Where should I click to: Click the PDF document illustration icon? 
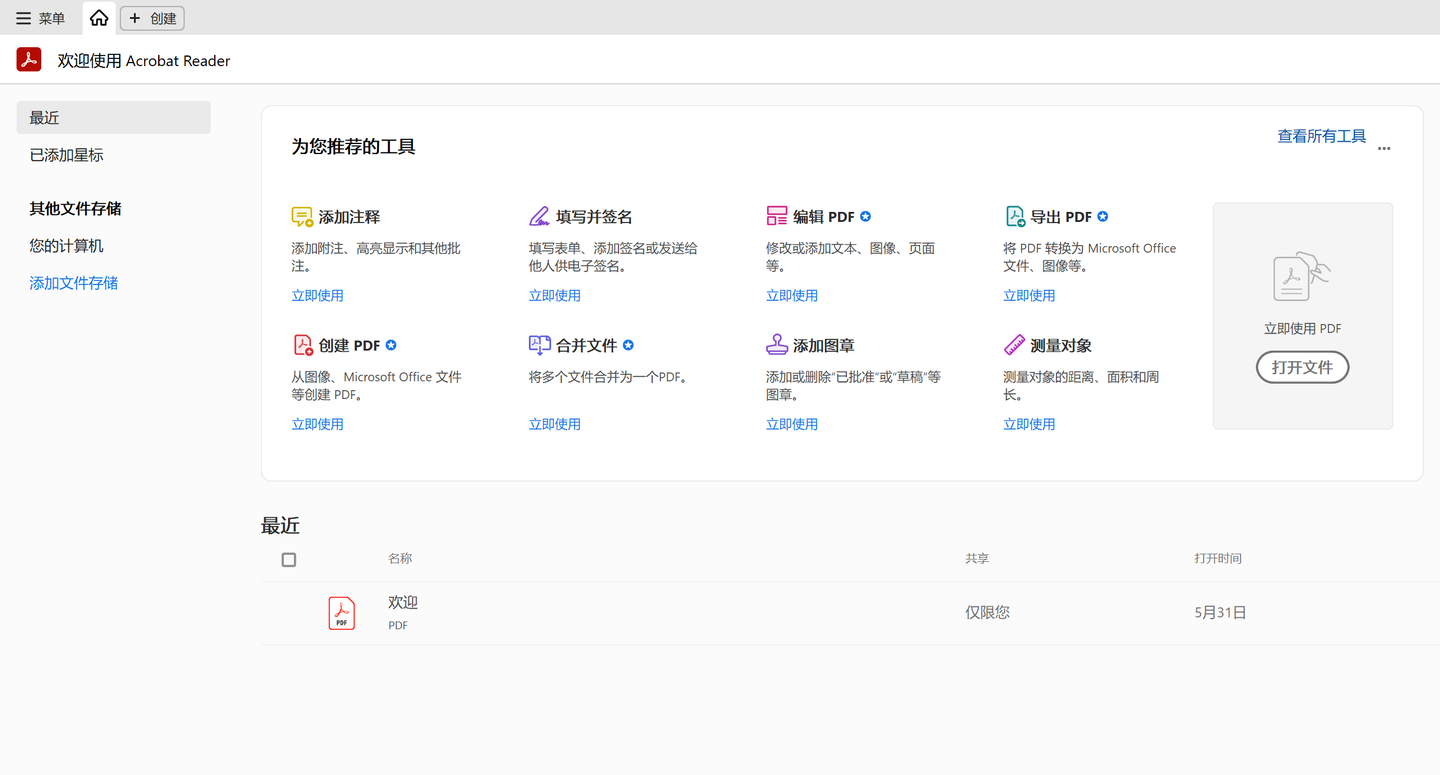click(1302, 277)
